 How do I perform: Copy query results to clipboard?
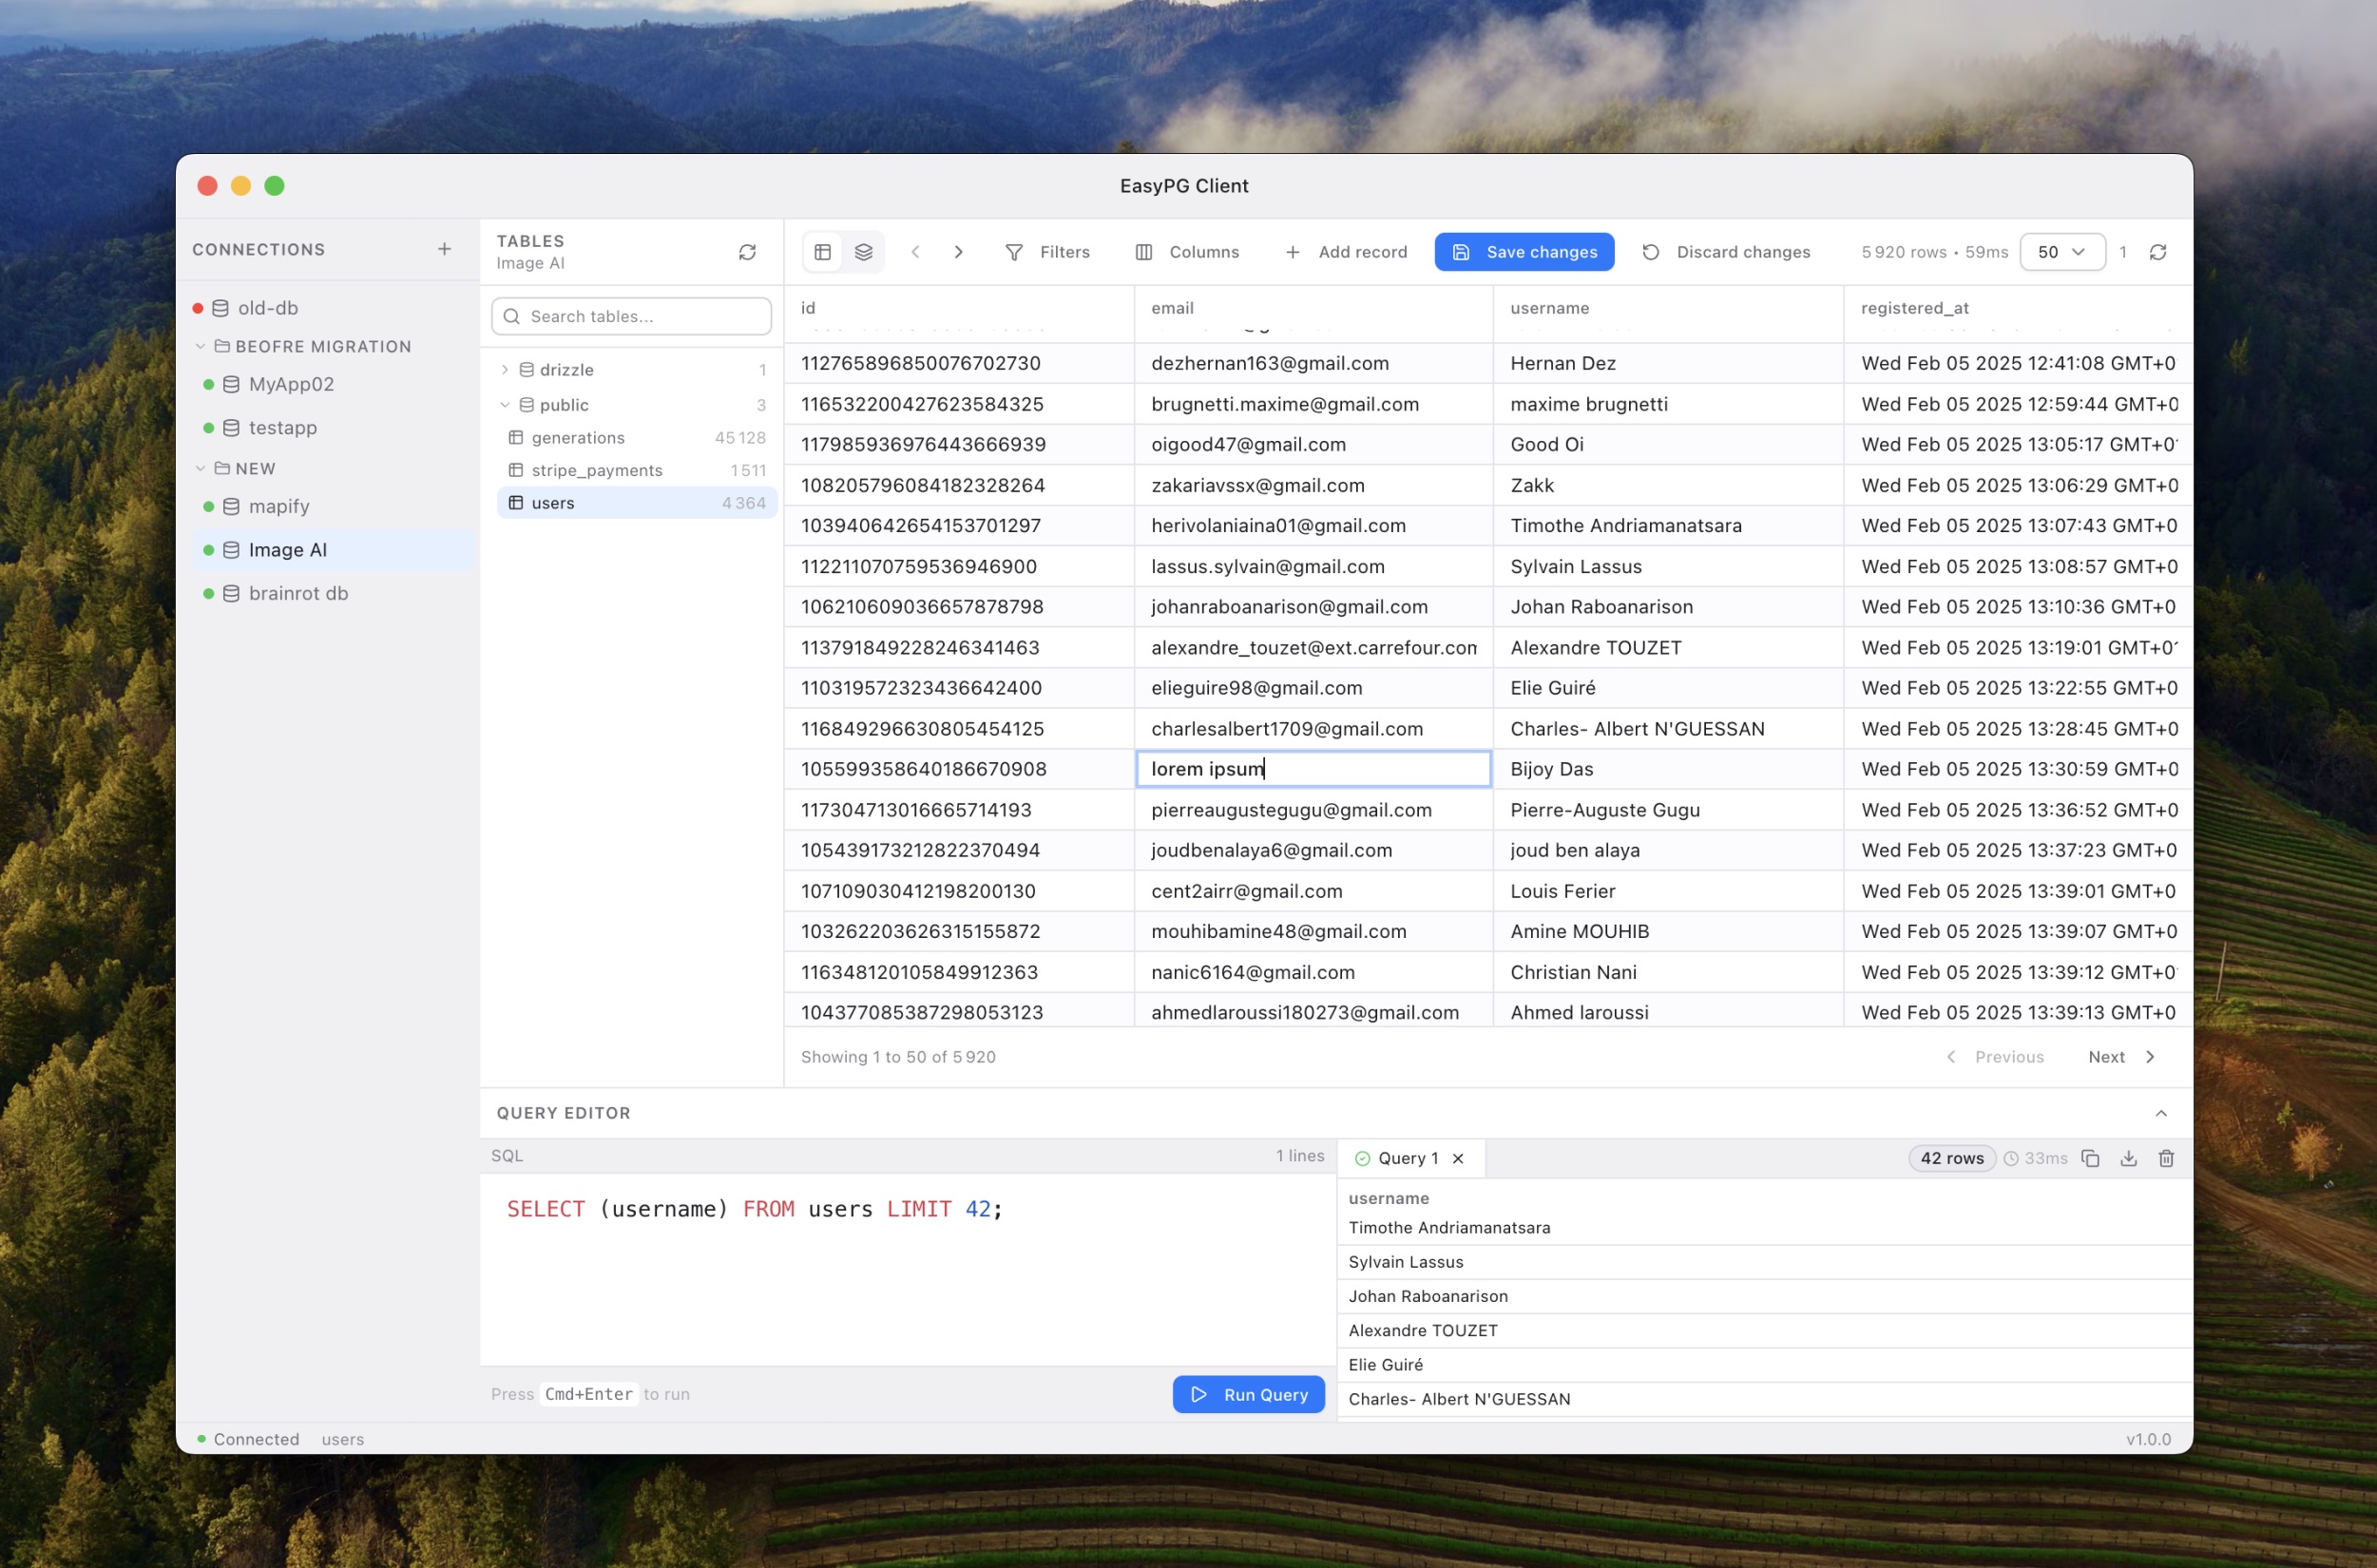2090,1158
